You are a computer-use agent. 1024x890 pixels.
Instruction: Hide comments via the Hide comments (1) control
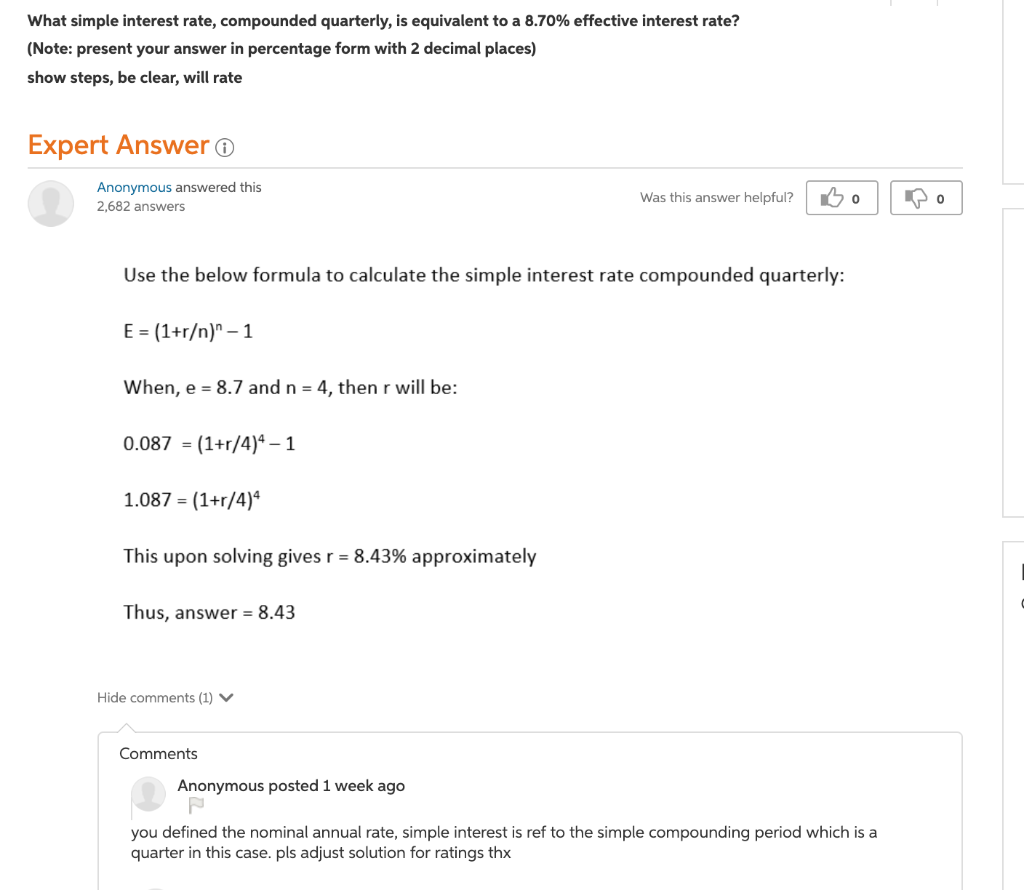157,697
